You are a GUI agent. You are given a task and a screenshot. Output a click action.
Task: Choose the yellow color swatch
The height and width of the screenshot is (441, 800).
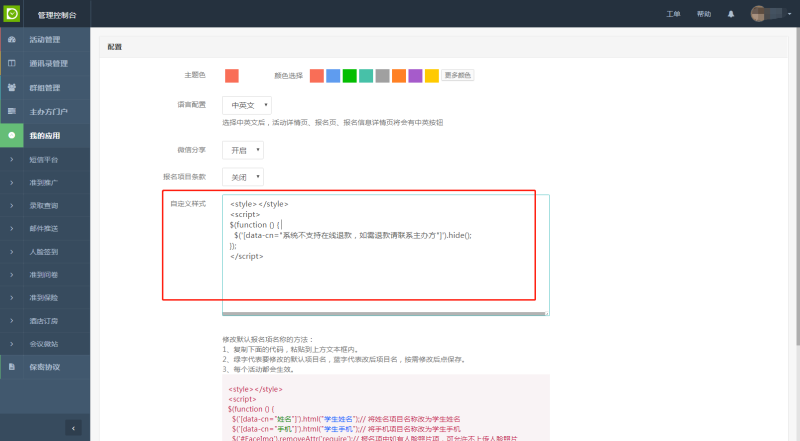432,76
